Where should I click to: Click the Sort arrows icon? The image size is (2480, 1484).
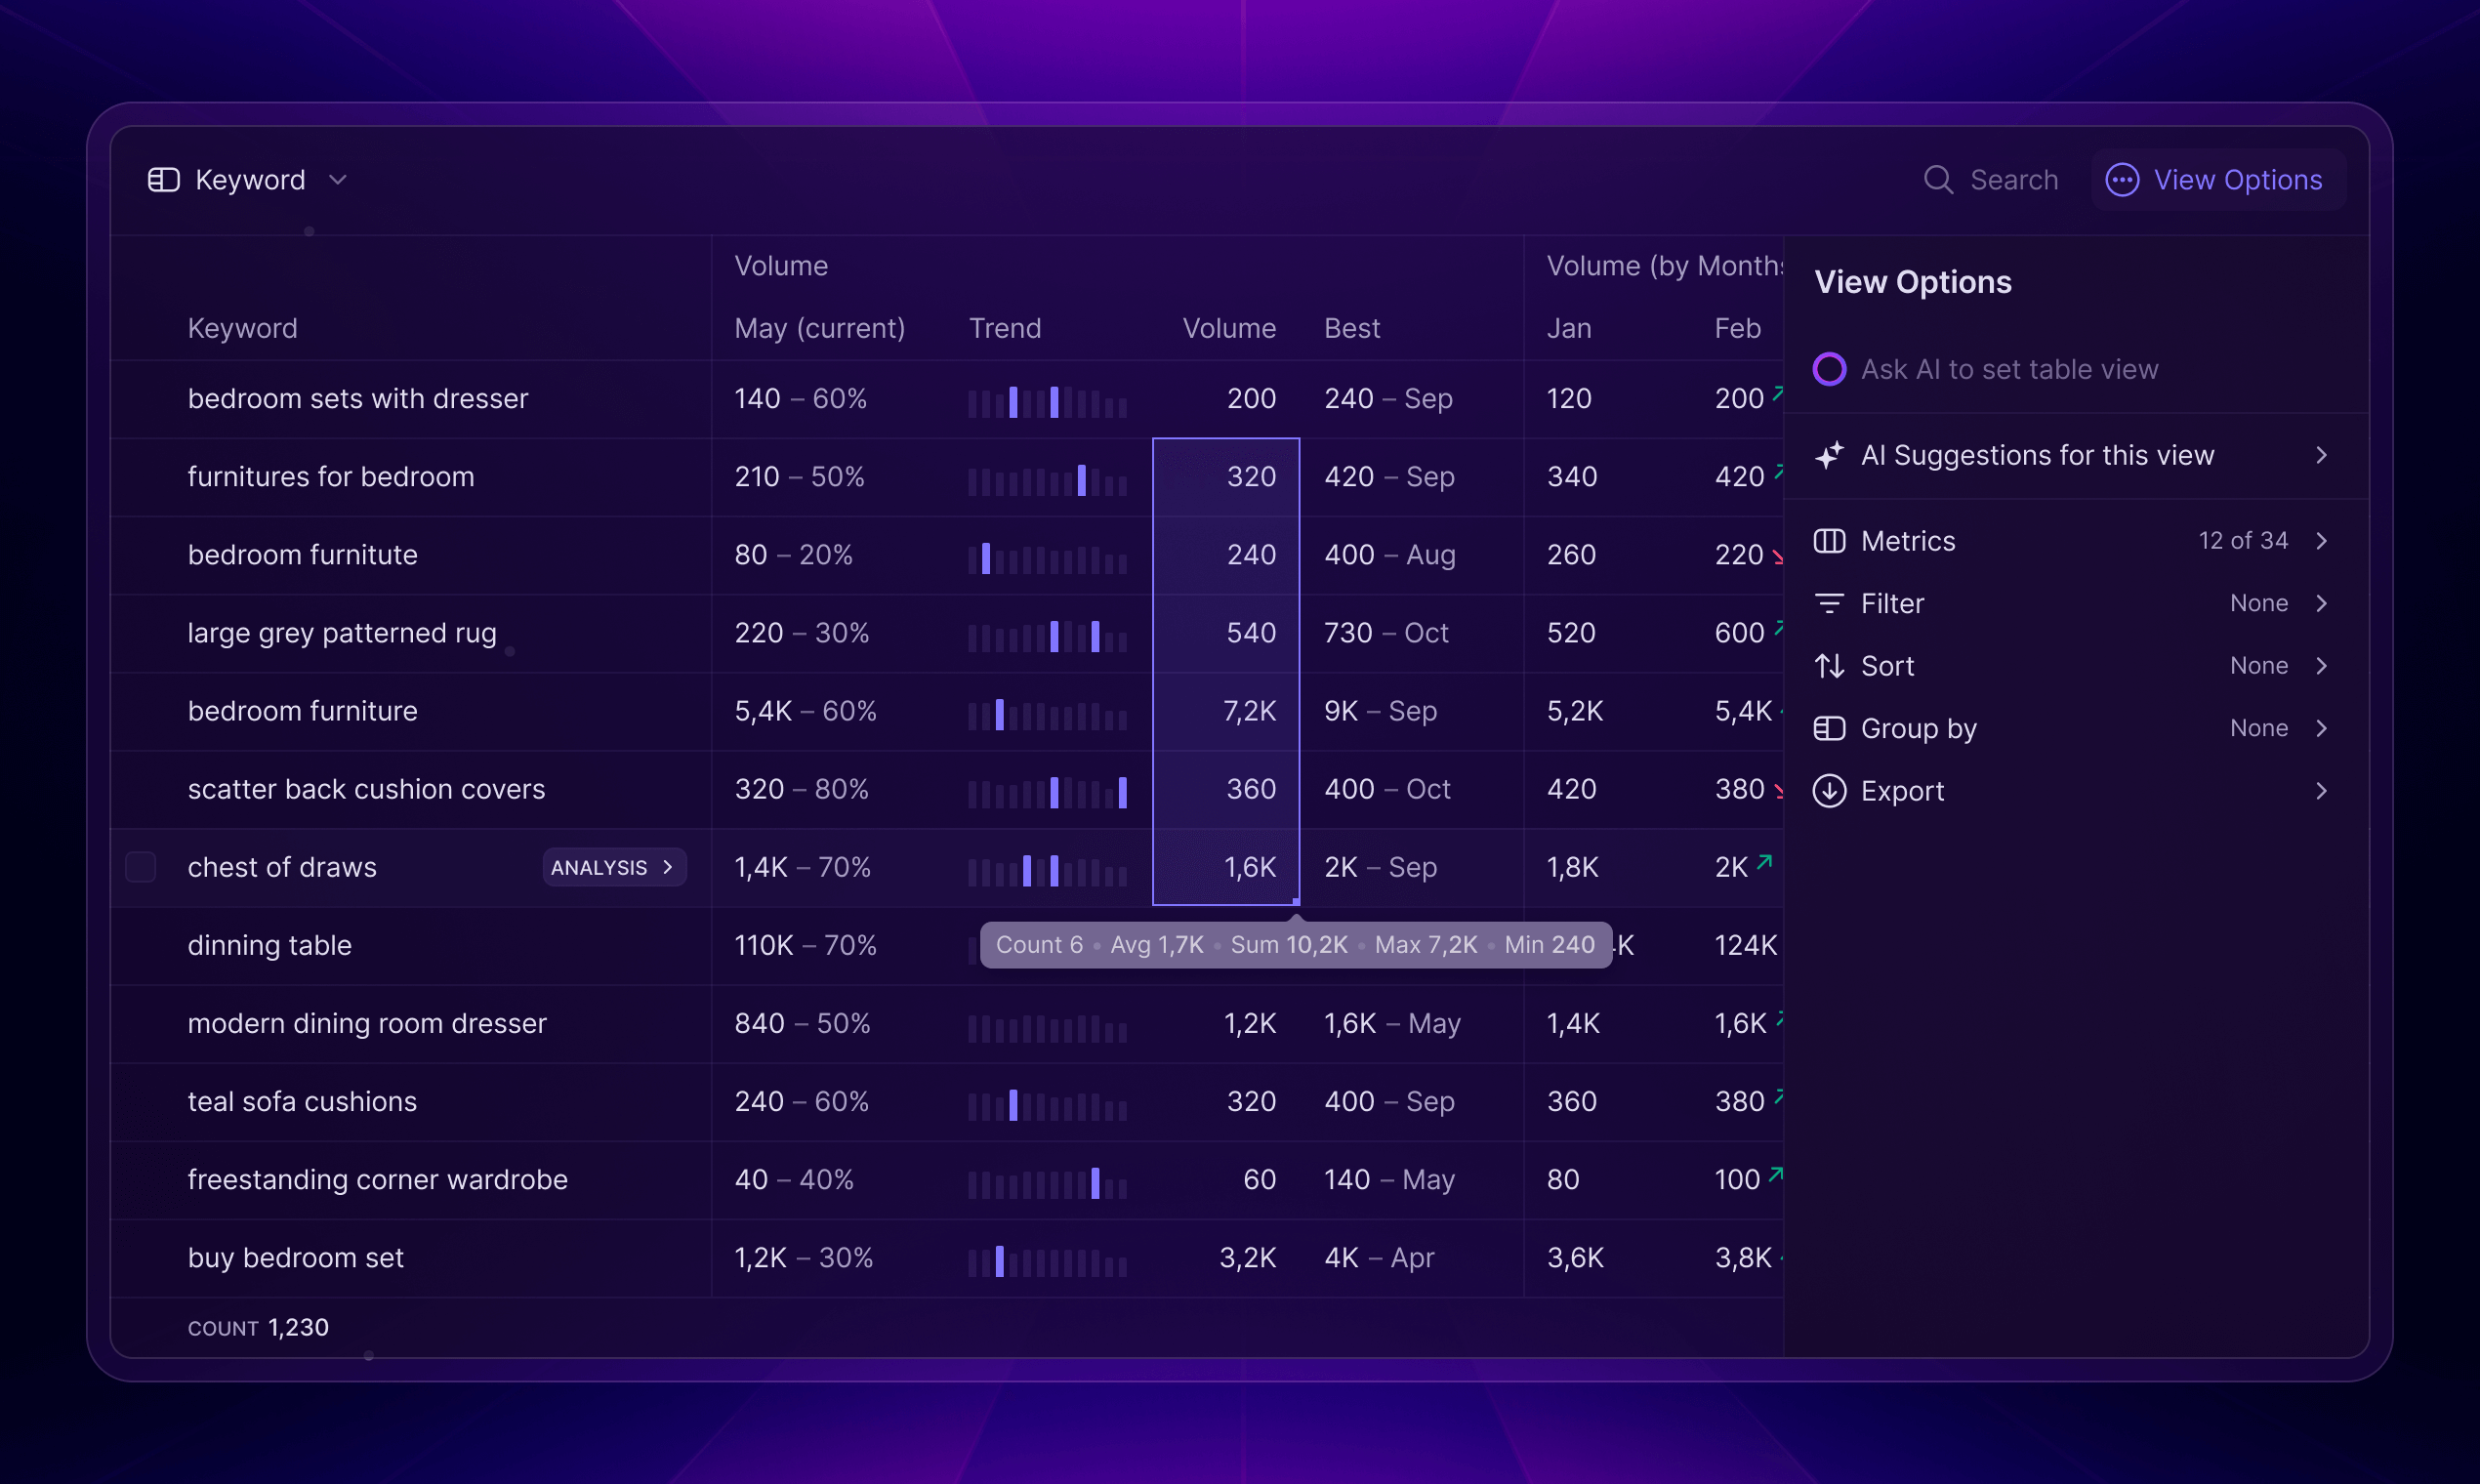coord(1828,666)
